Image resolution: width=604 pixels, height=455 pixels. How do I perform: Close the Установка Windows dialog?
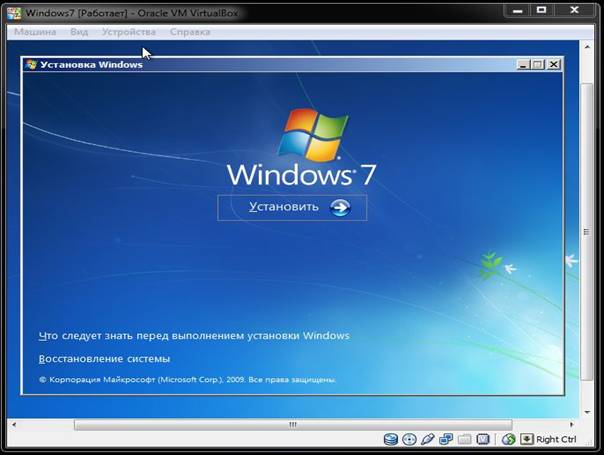coord(554,64)
